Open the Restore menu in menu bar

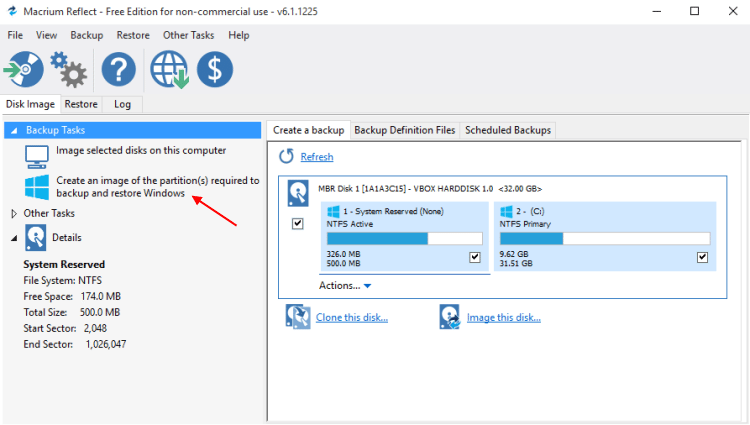(x=133, y=35)
